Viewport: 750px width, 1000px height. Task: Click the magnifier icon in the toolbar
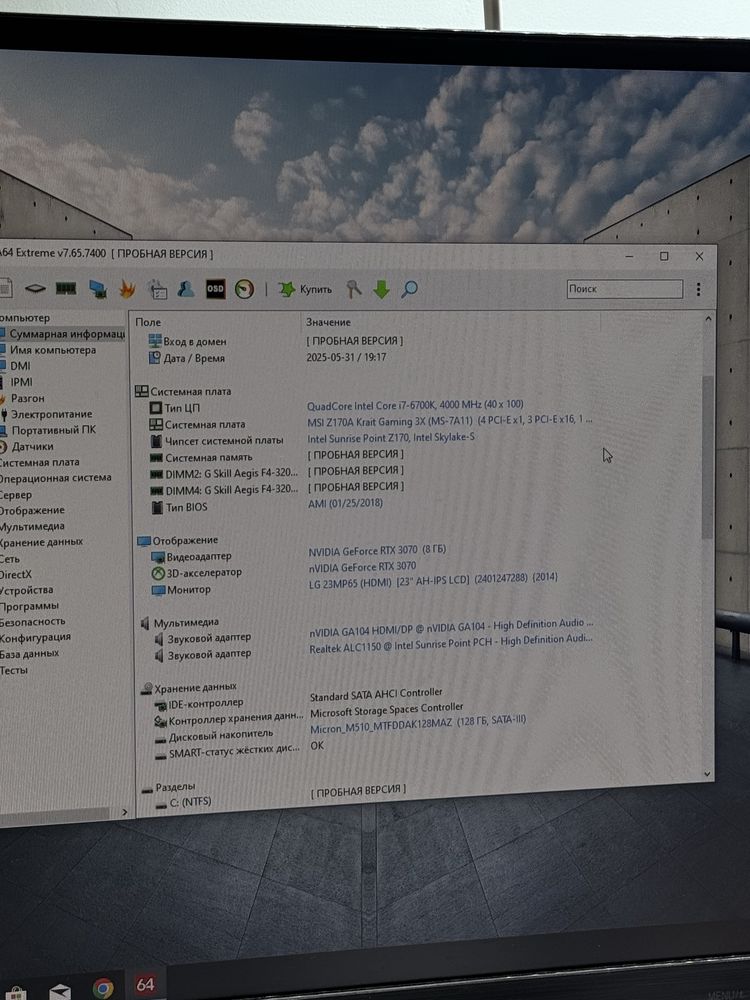[409, 290]
